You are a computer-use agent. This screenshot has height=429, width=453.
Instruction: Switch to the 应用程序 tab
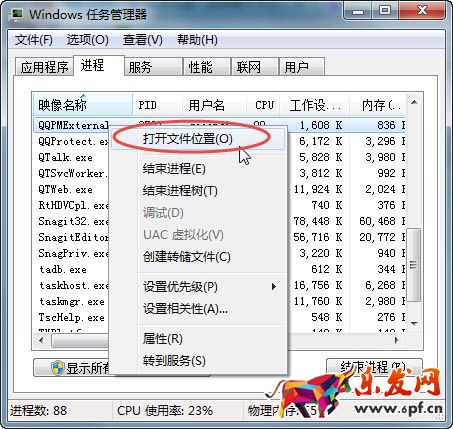(x=44, y=67)
